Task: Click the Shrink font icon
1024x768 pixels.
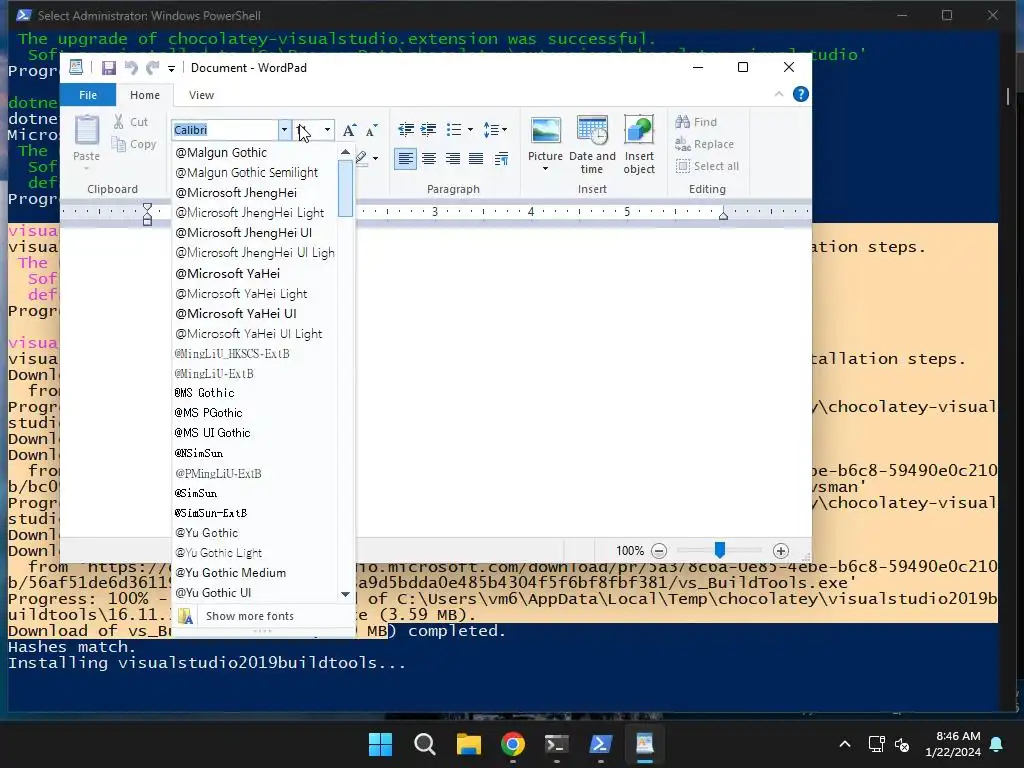Action: [x=371, y=130]
